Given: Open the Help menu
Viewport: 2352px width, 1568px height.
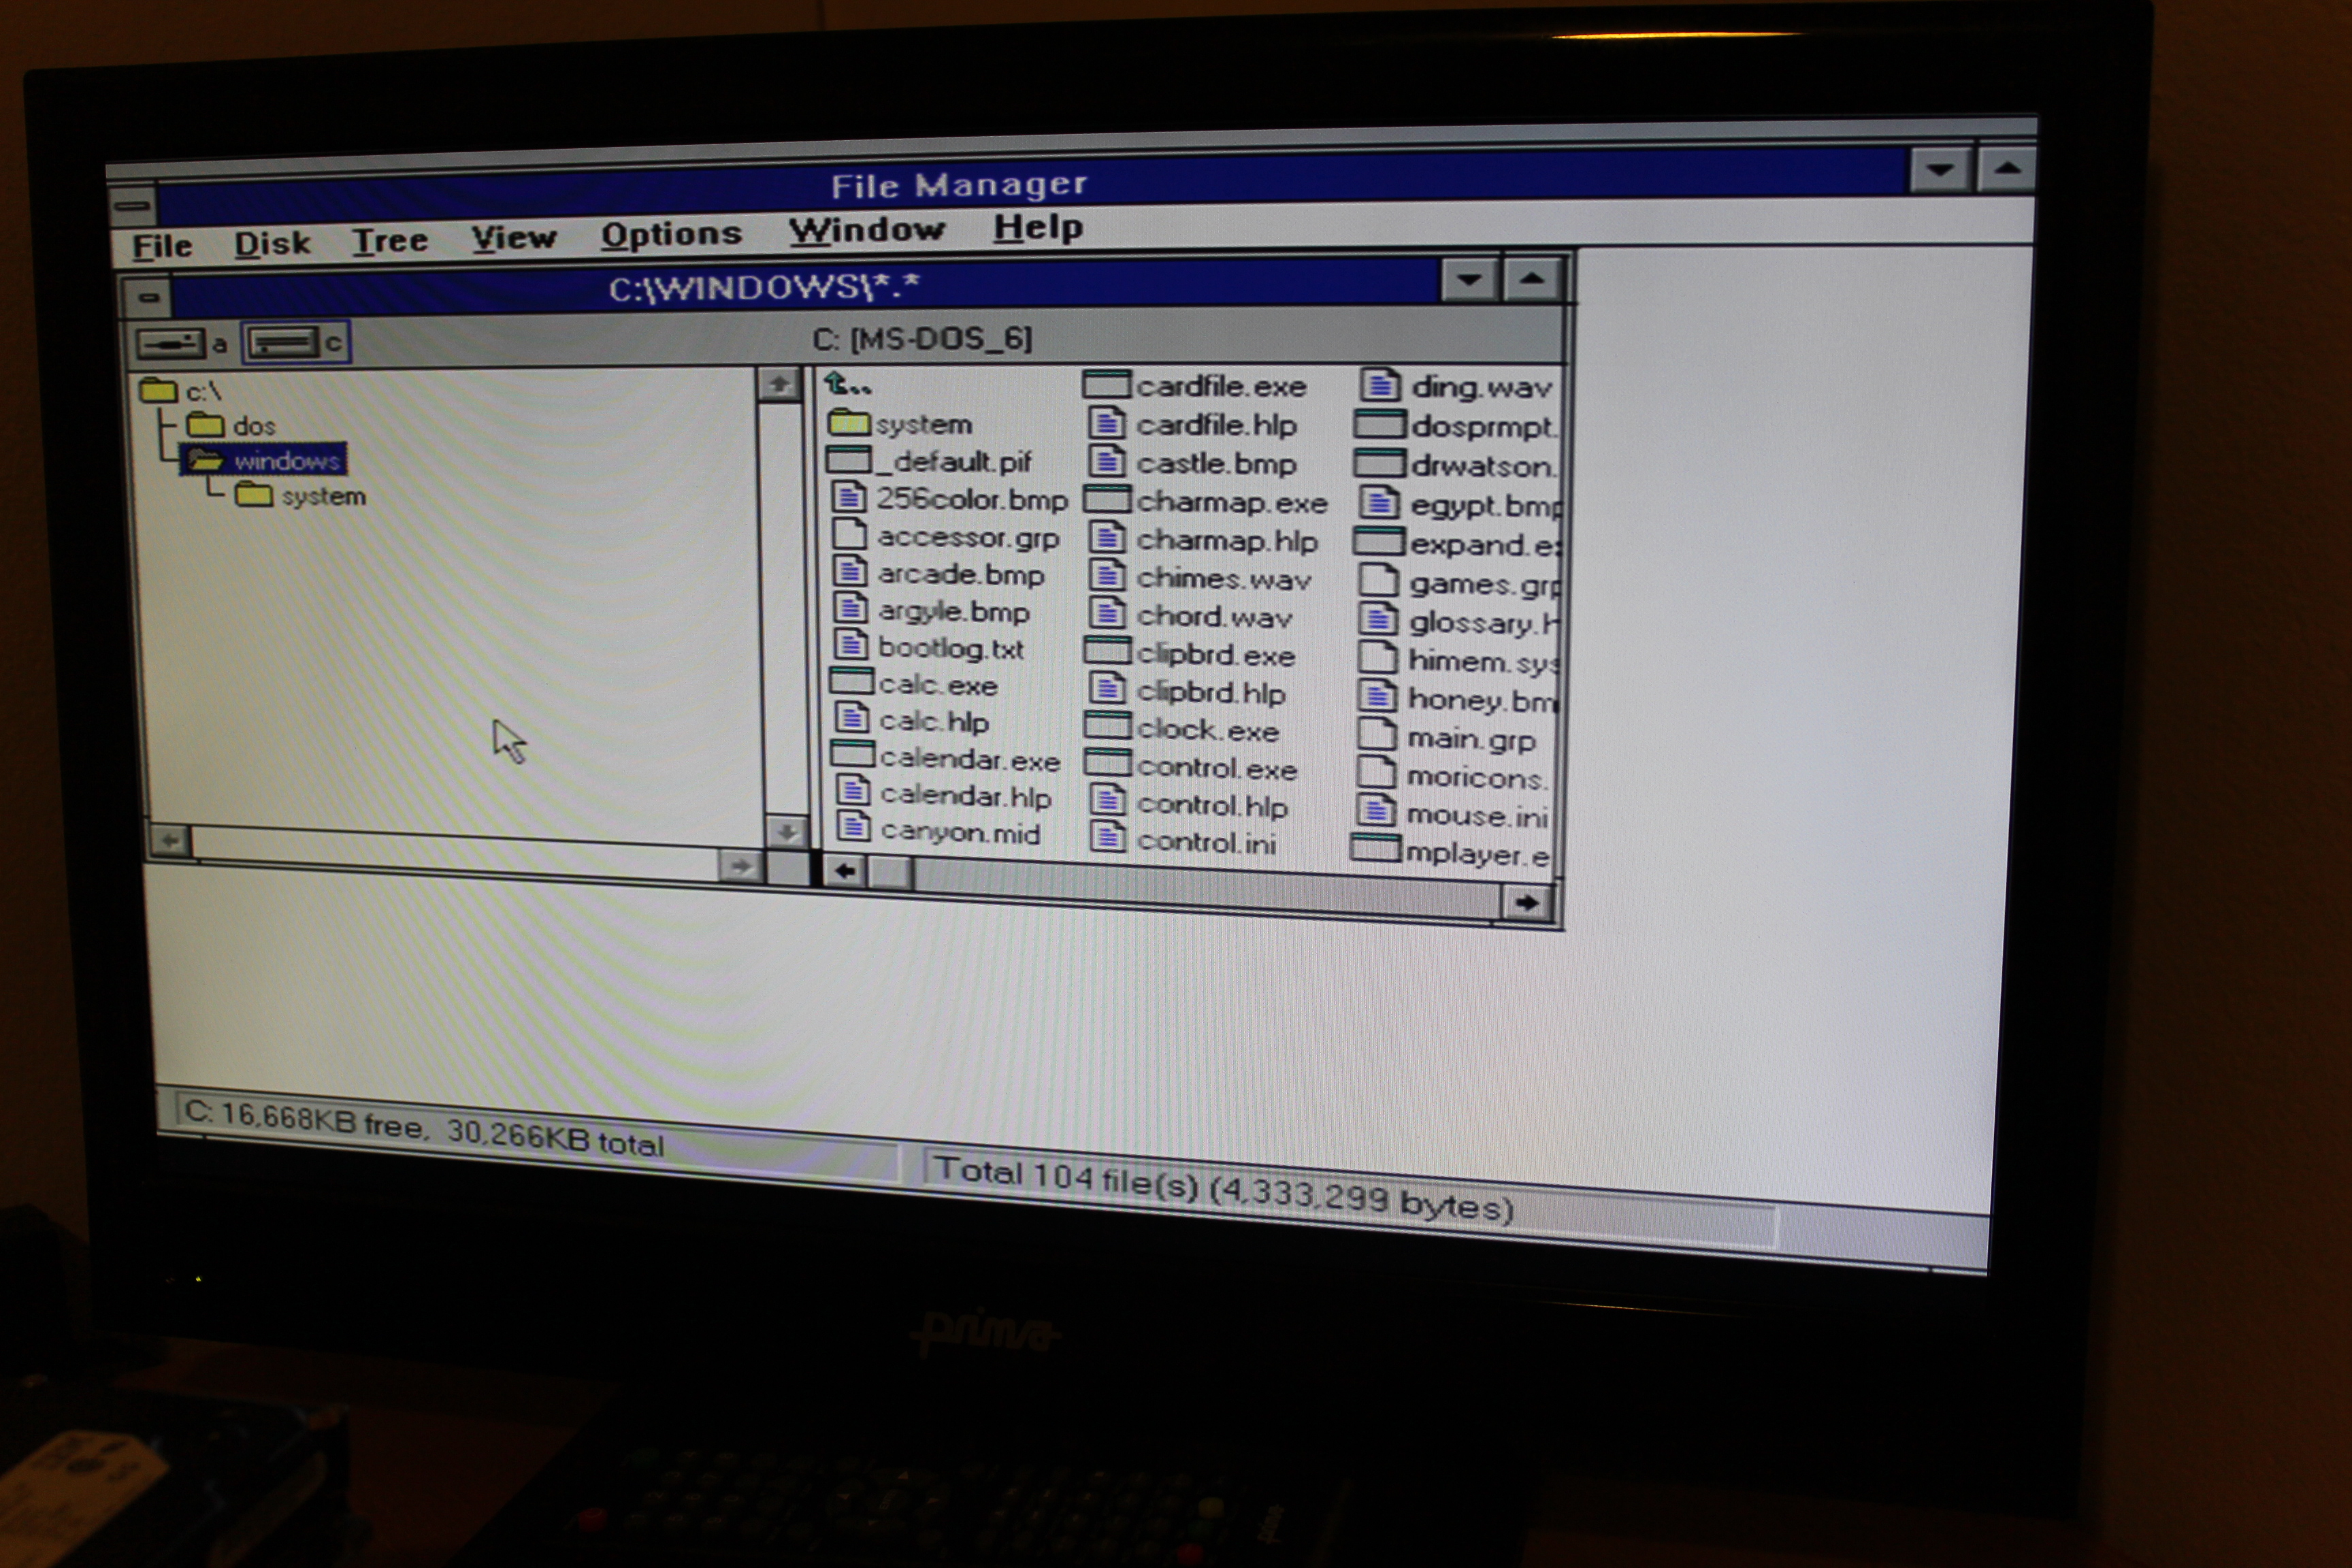Looking at the screenshot, I should click(1037, 227).
